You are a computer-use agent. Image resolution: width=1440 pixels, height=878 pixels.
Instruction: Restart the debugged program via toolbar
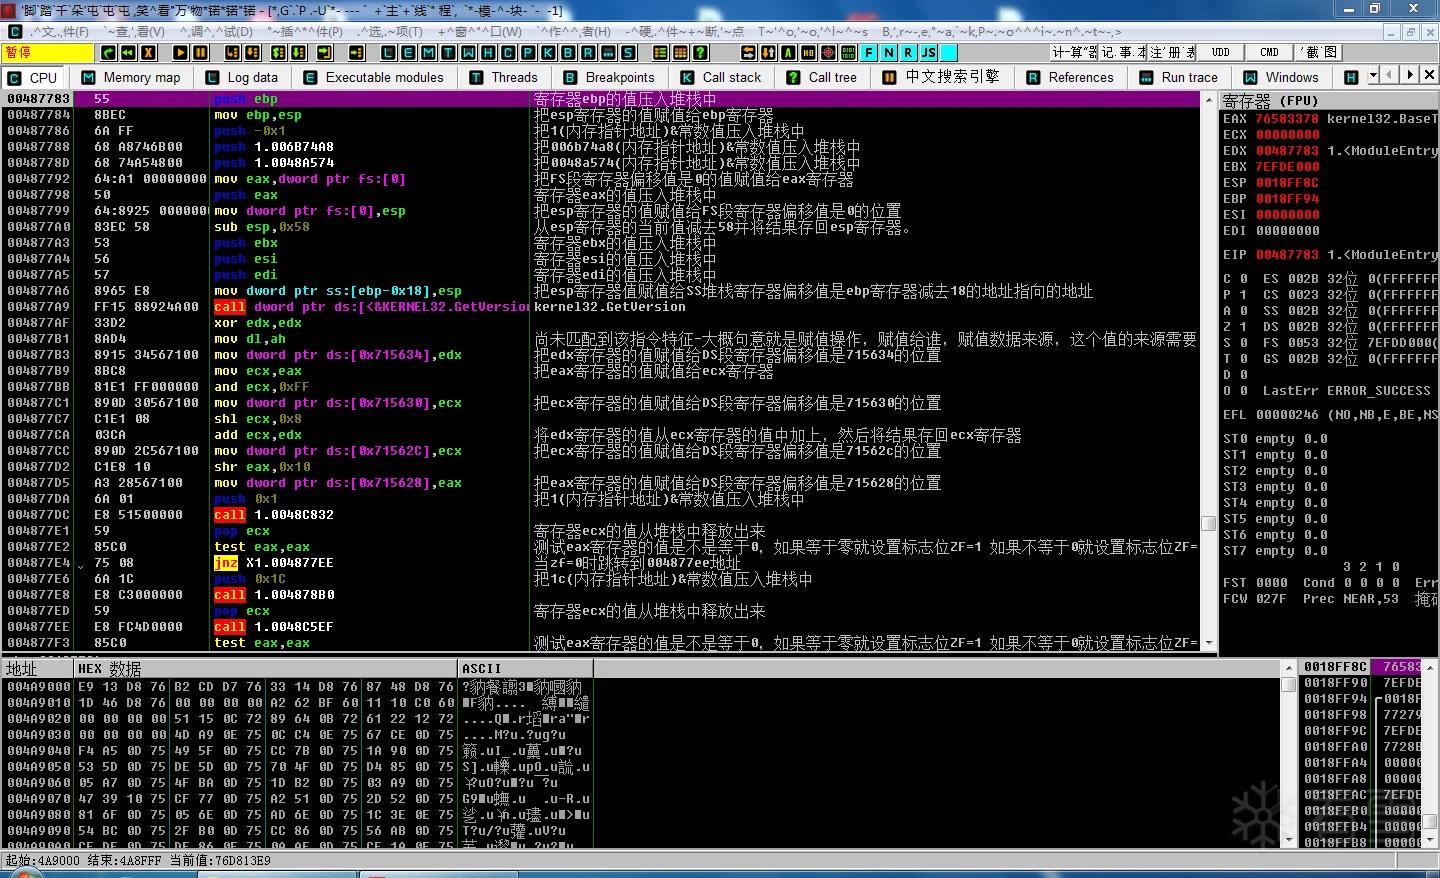coord(108,52)
